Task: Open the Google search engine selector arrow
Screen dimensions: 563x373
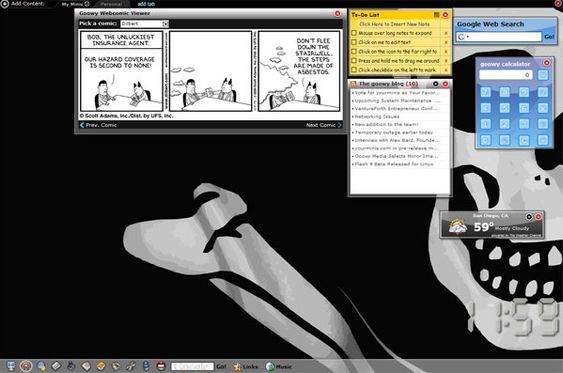Action: [x=468, y=37]
